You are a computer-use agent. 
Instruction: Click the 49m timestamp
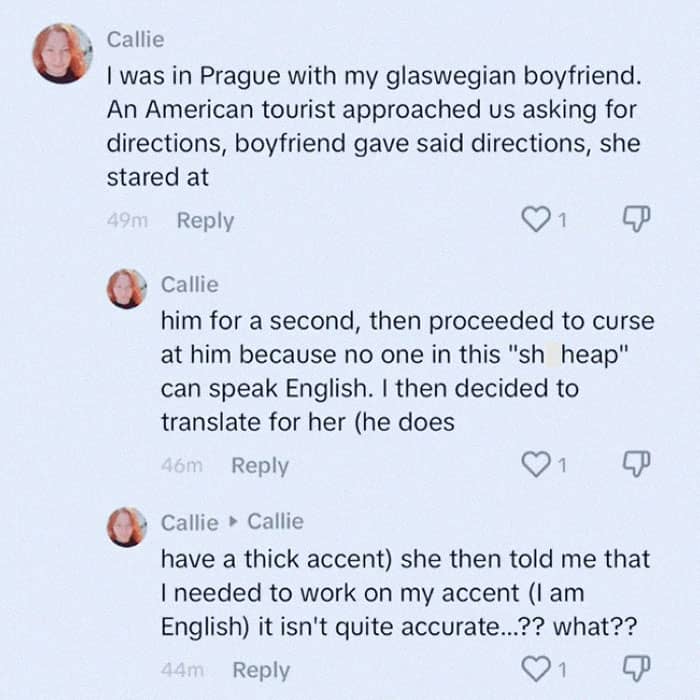tap(126, 222)
